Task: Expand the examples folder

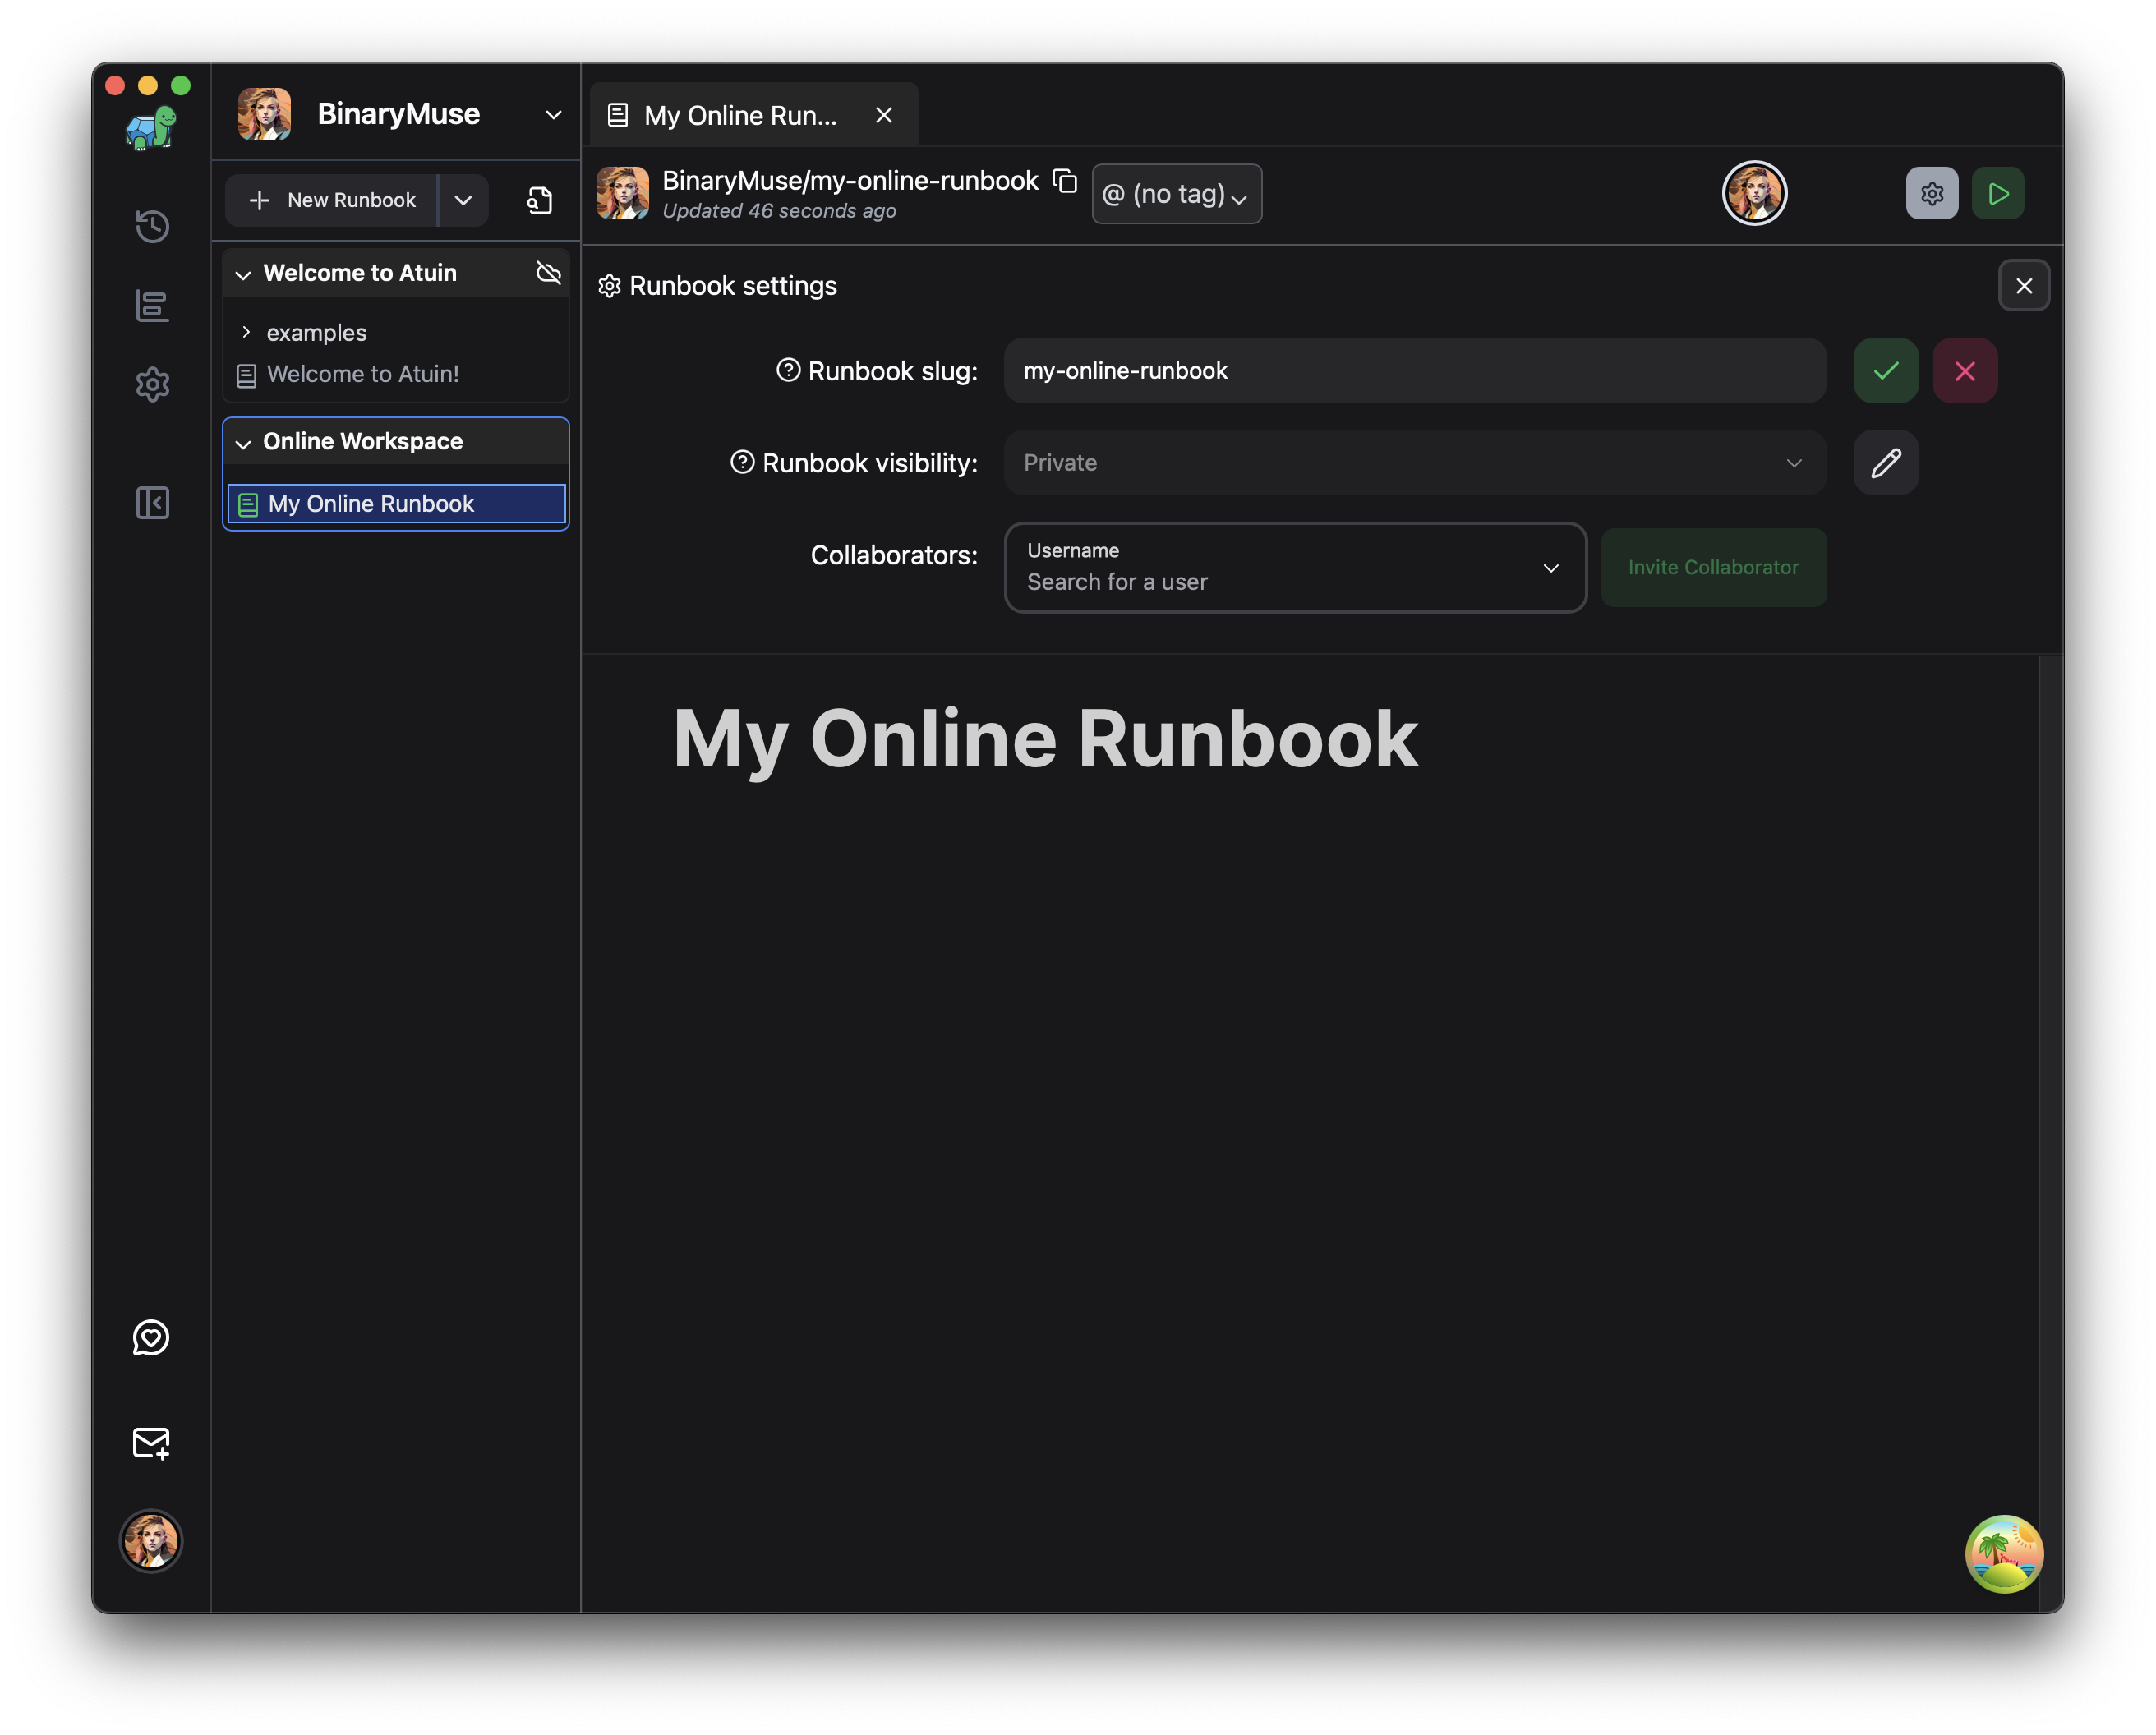Action: point(247,332)
